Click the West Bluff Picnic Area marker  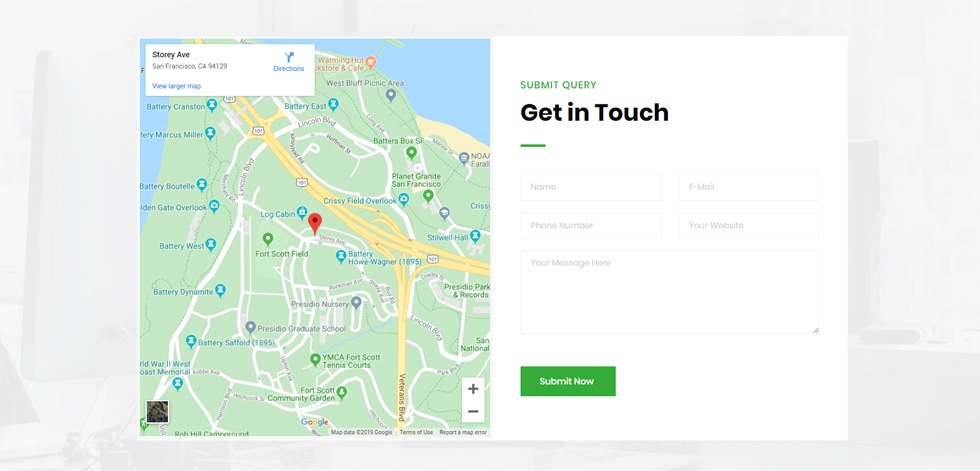[x=391, y=96]
